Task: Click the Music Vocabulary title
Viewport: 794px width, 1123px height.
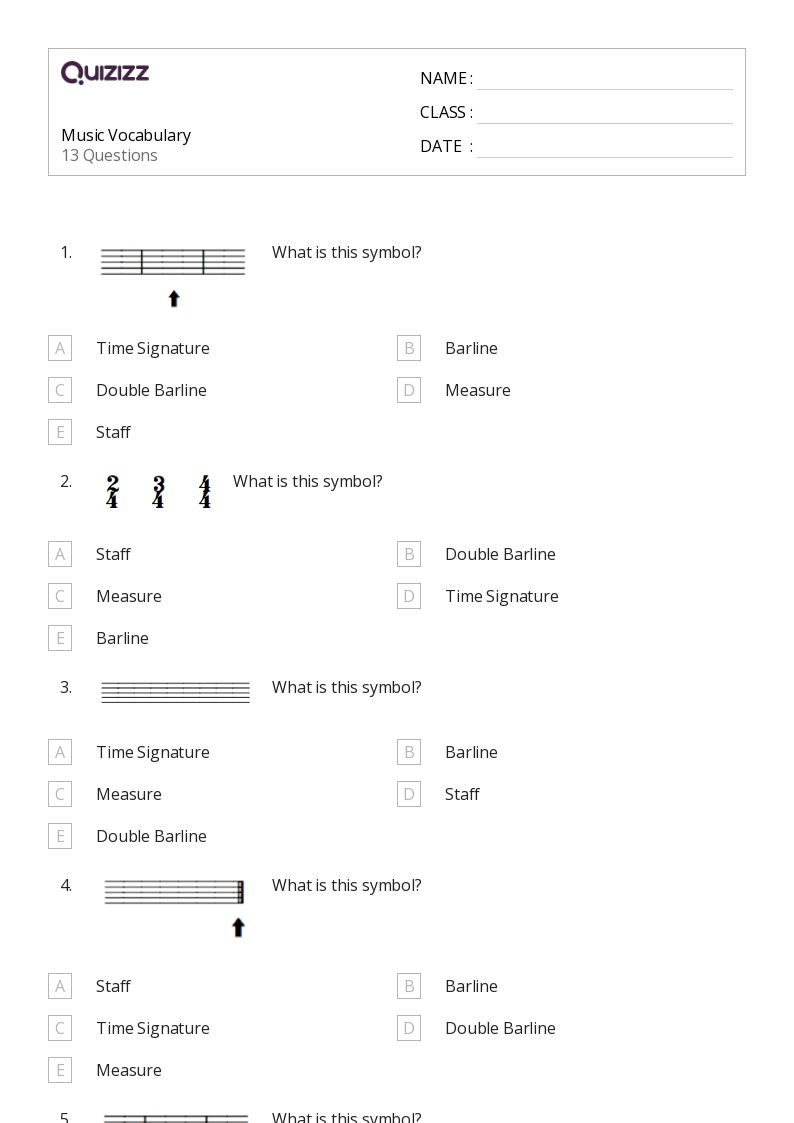Action: (126, 135)
